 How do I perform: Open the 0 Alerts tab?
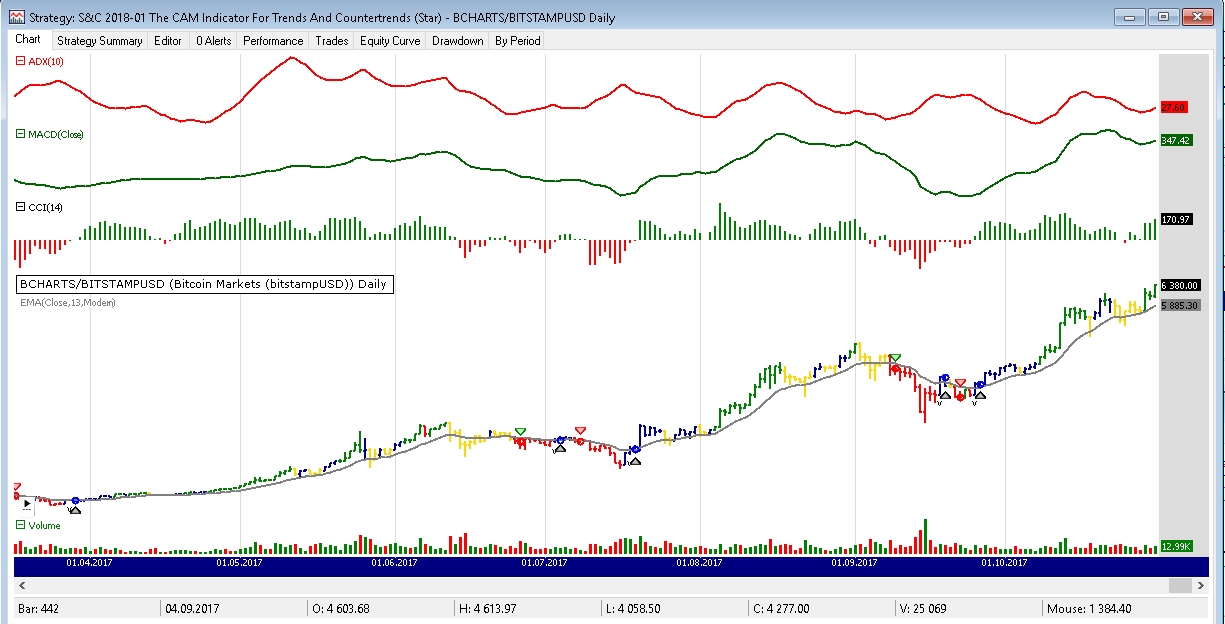point(213,41)
